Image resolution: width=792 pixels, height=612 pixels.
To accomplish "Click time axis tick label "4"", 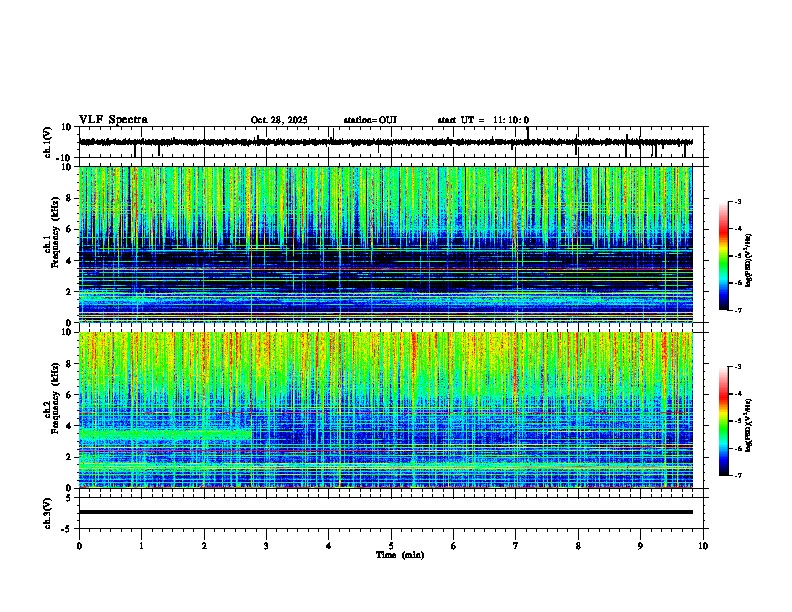I will pos(329,546).
